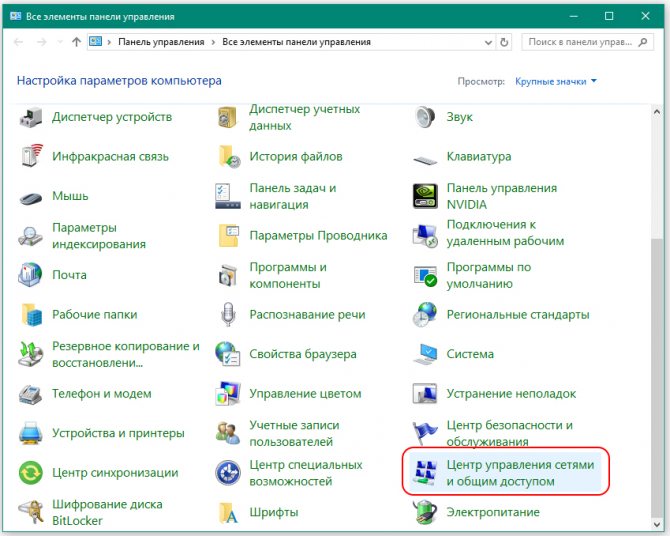Open Диспетчер устройств icon
Viewport: 670px width, 536px height.
click(x=30, y=117)
